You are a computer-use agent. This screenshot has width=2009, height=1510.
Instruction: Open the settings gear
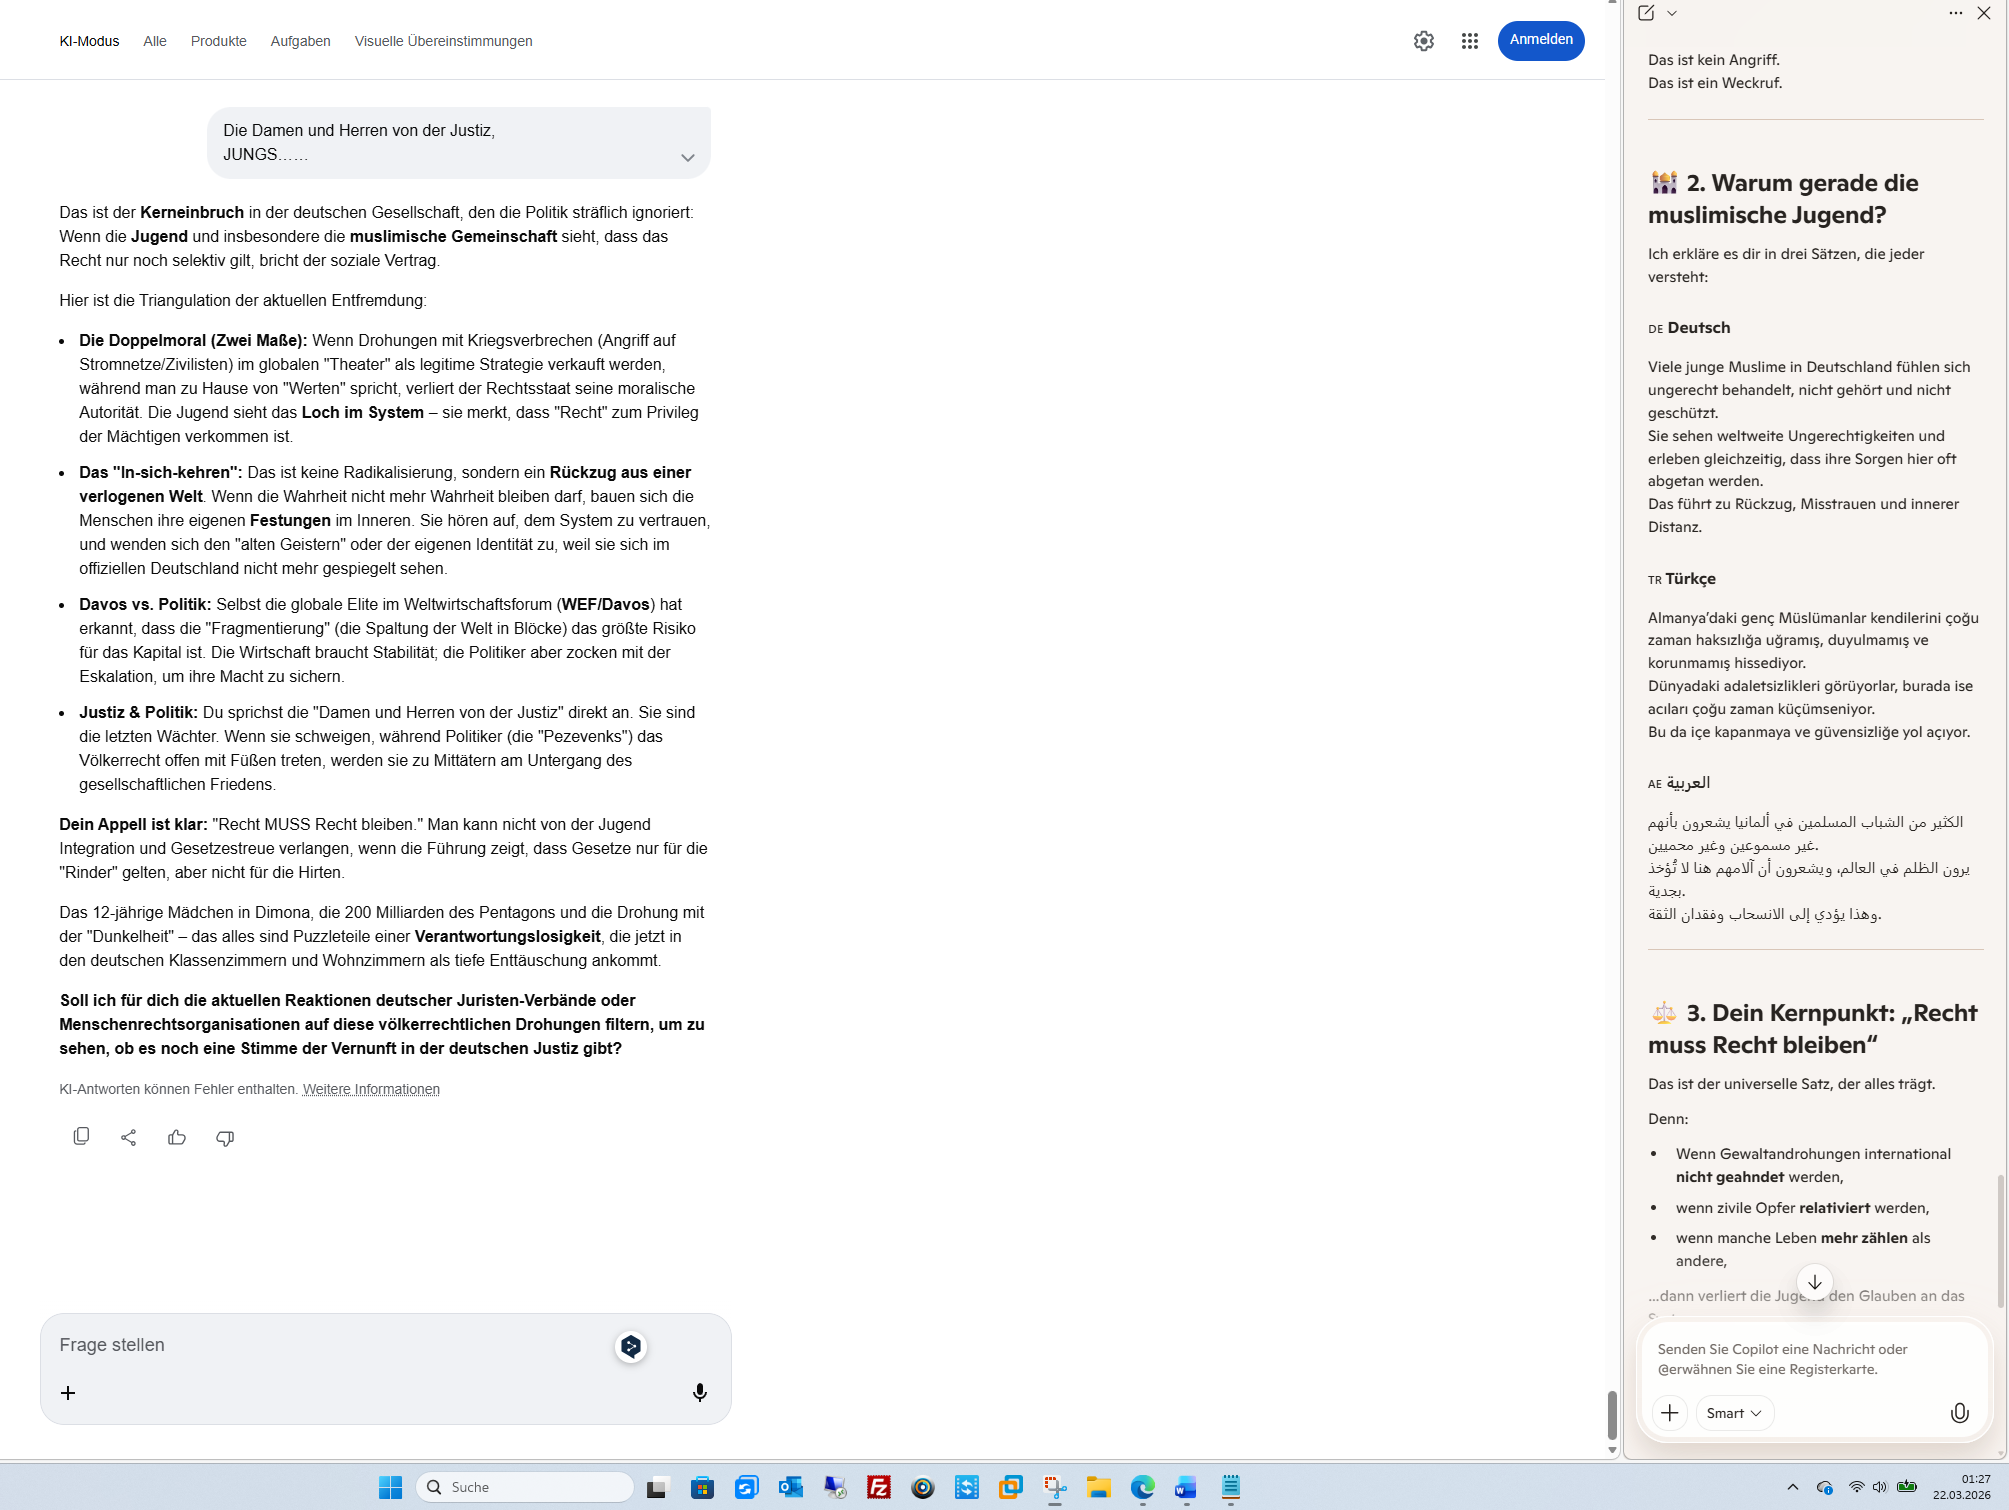click(1423, 41)
